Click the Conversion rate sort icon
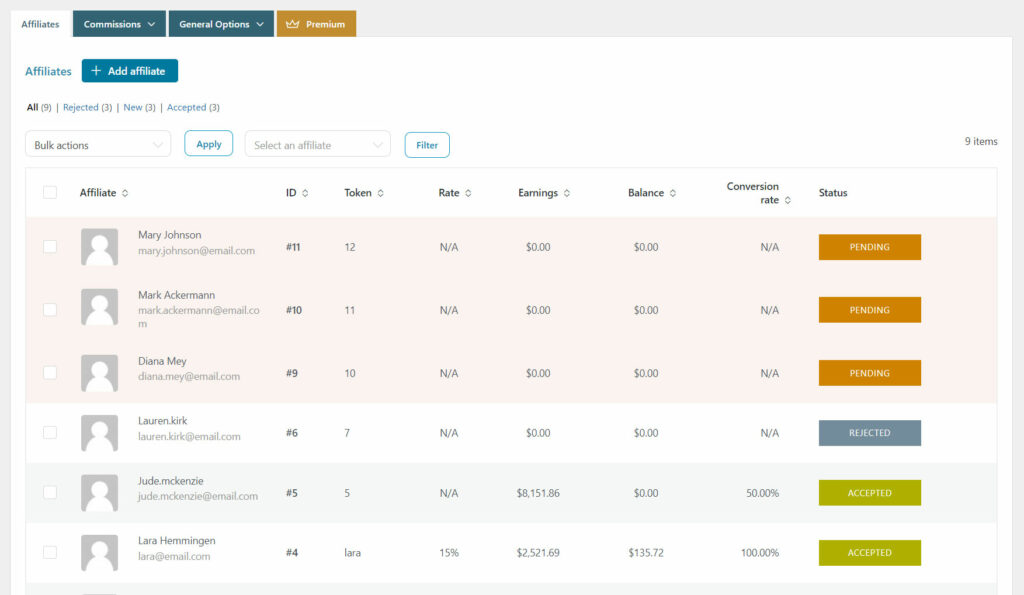 [x=788, y=200]
